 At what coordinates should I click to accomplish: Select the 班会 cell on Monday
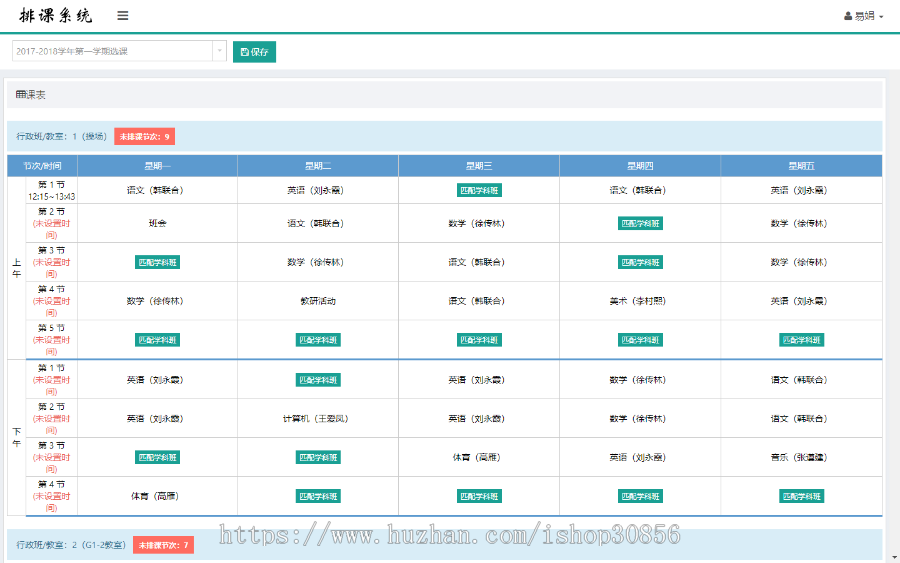[x=157, y=223]
